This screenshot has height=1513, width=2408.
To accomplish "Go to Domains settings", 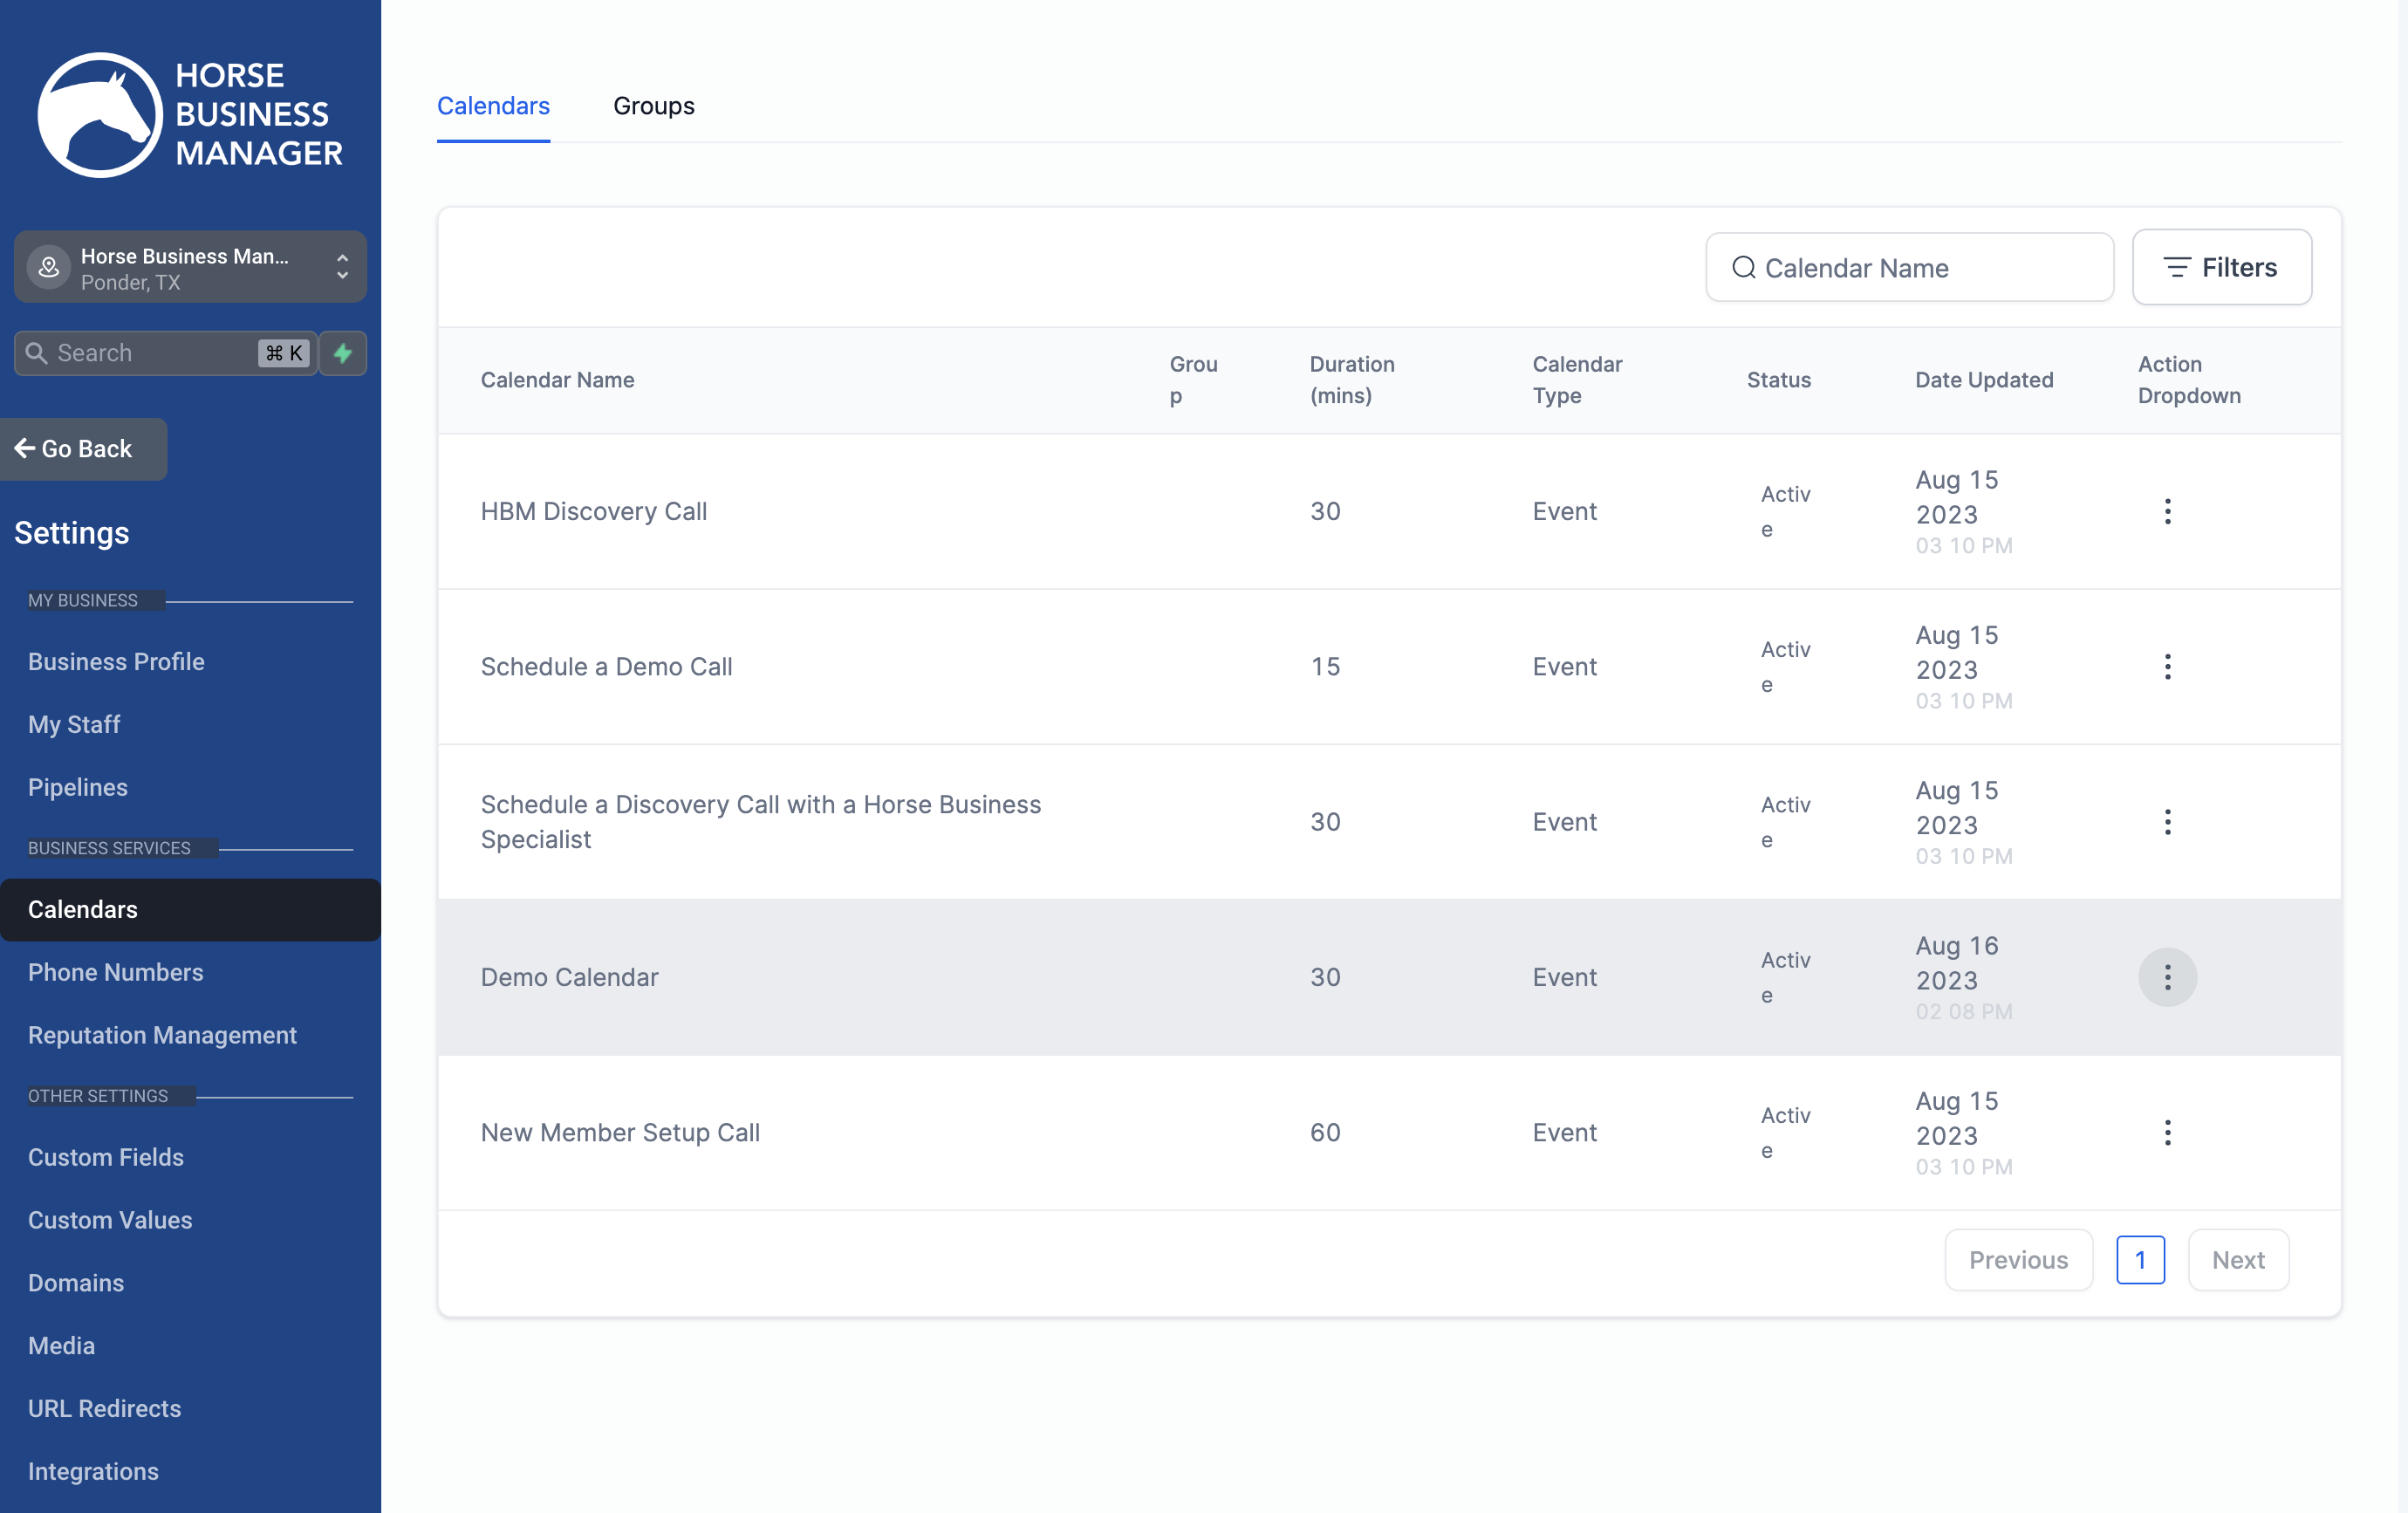I will 76,1283.
